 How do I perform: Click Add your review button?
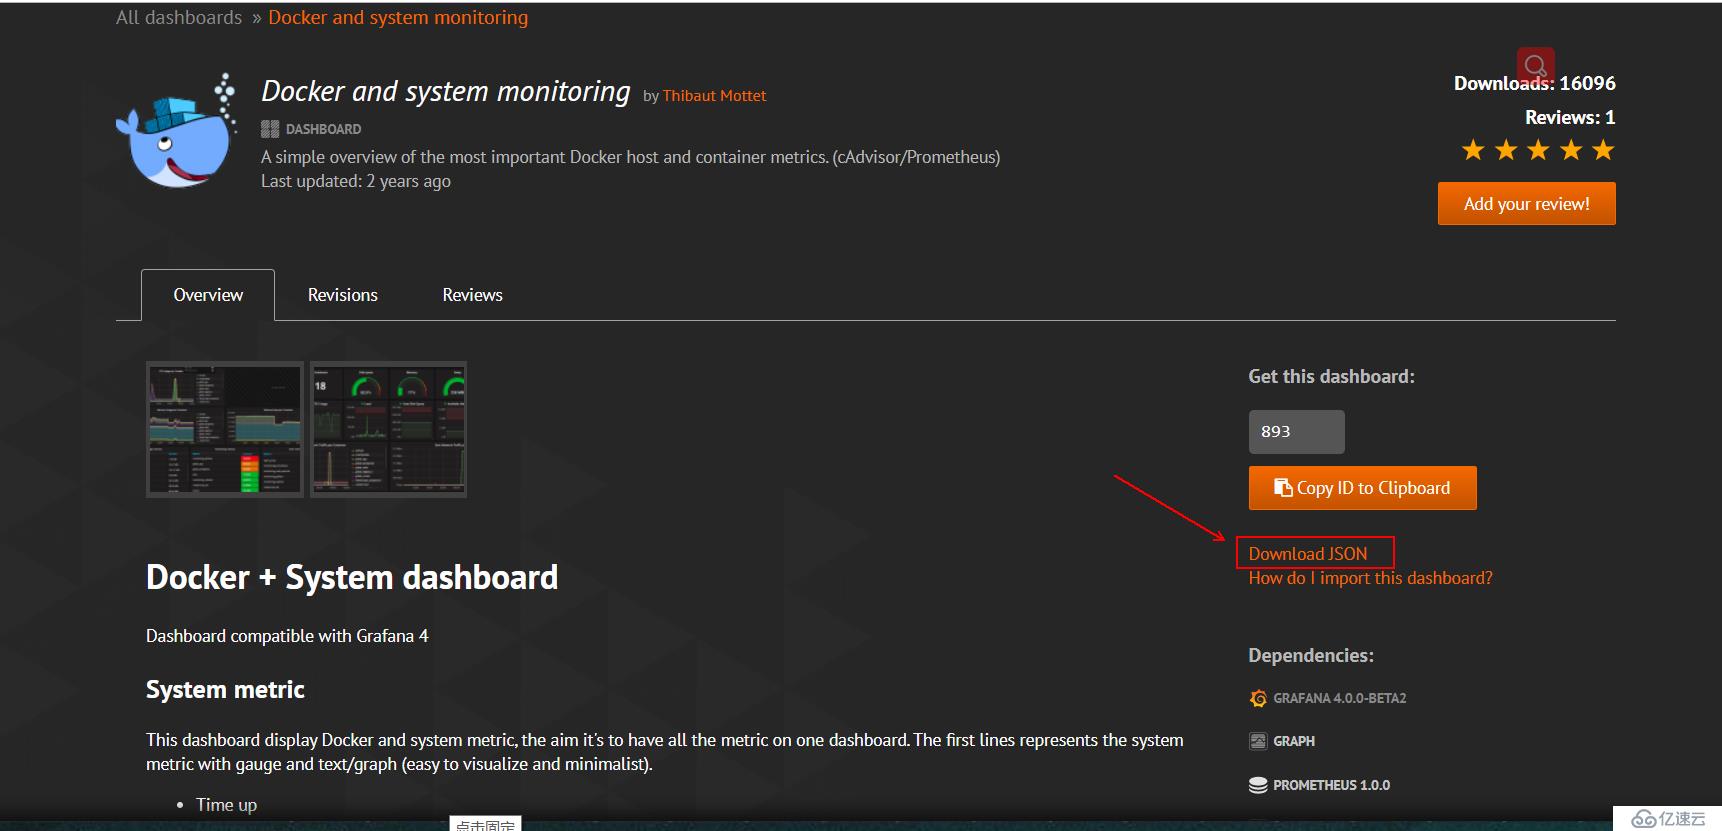1527,204
